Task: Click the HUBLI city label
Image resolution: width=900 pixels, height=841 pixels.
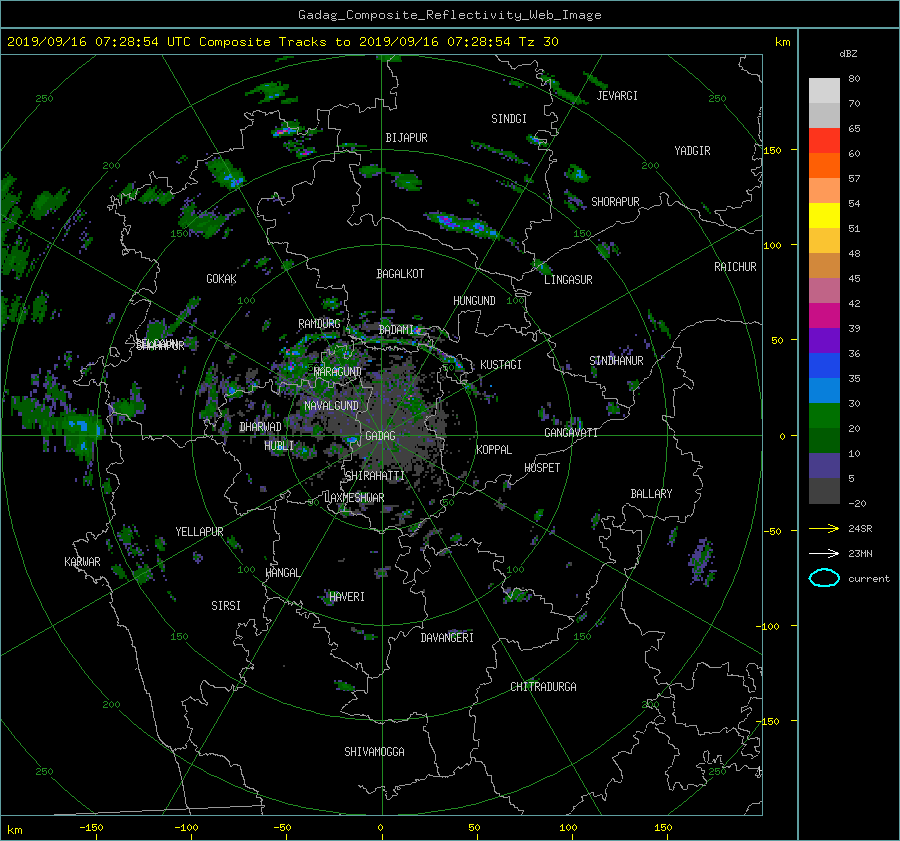Action: (x=278, y=446)
